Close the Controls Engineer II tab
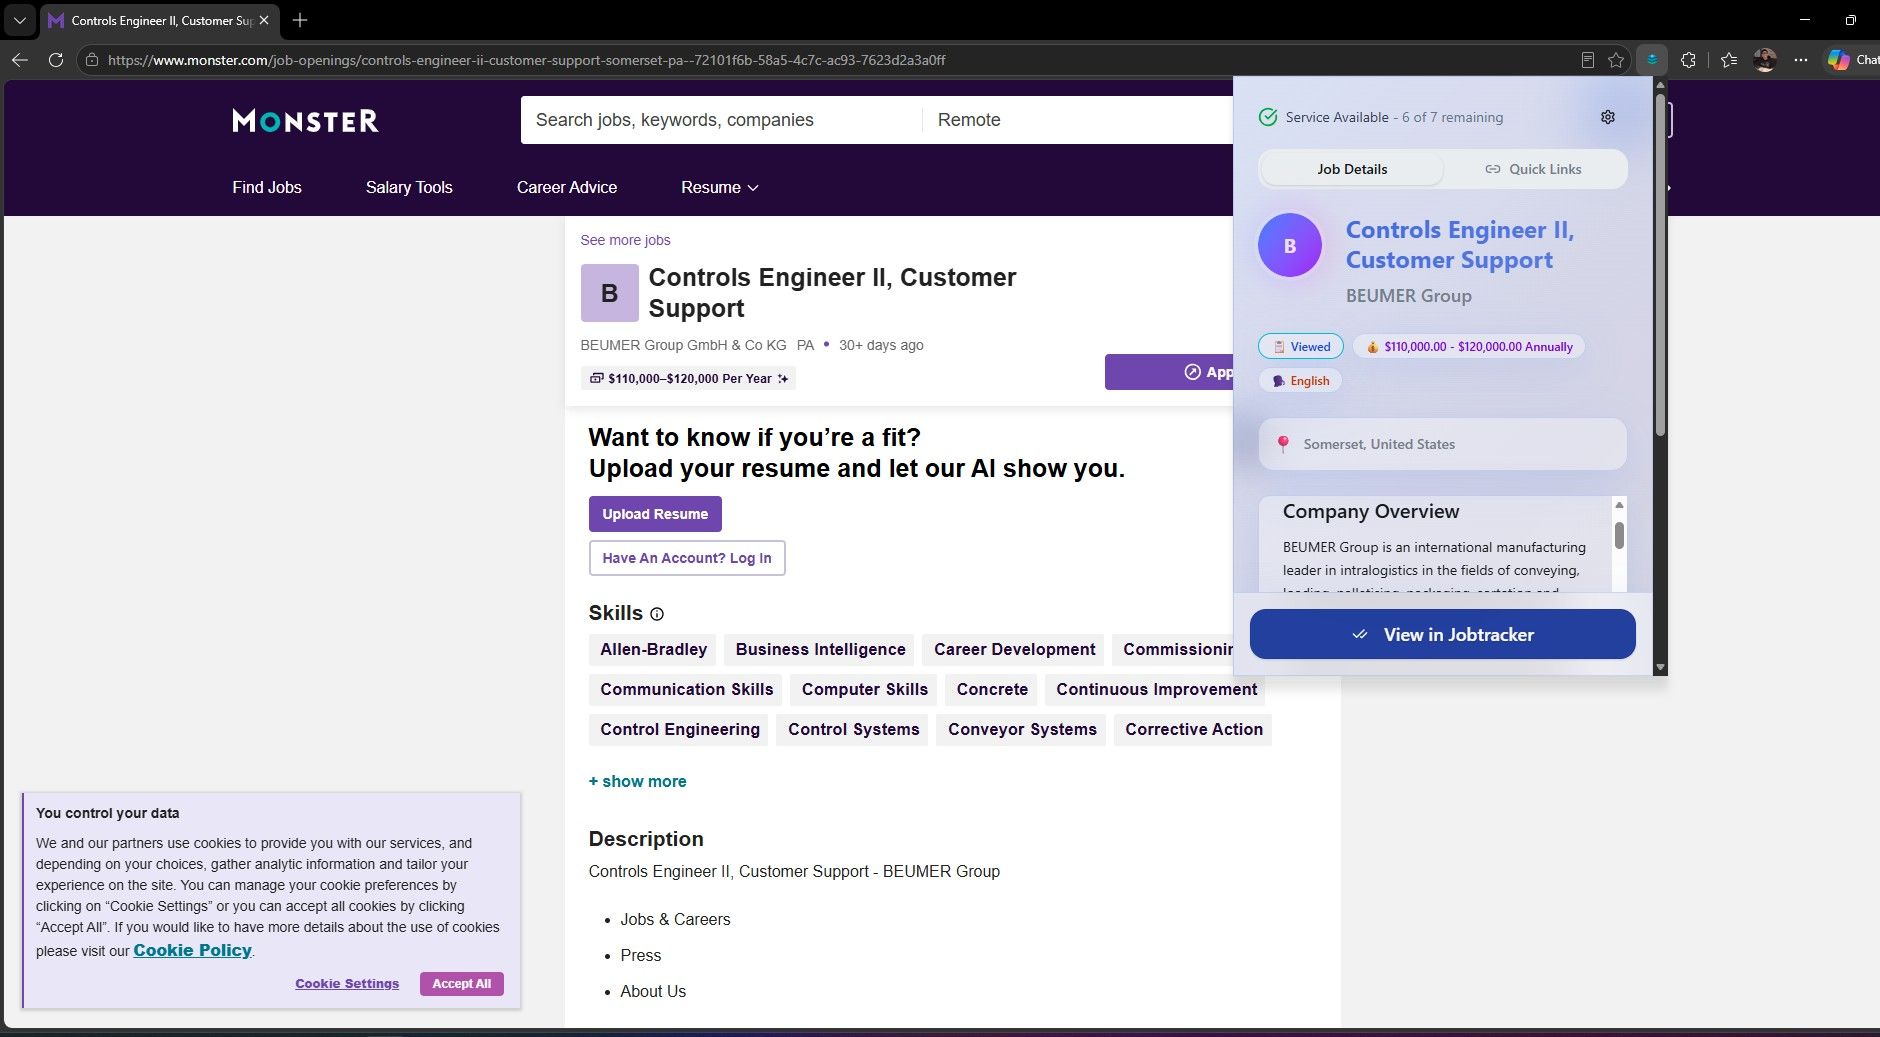The width and height of the screenshot is (1880, 1037). pos(264,20)
